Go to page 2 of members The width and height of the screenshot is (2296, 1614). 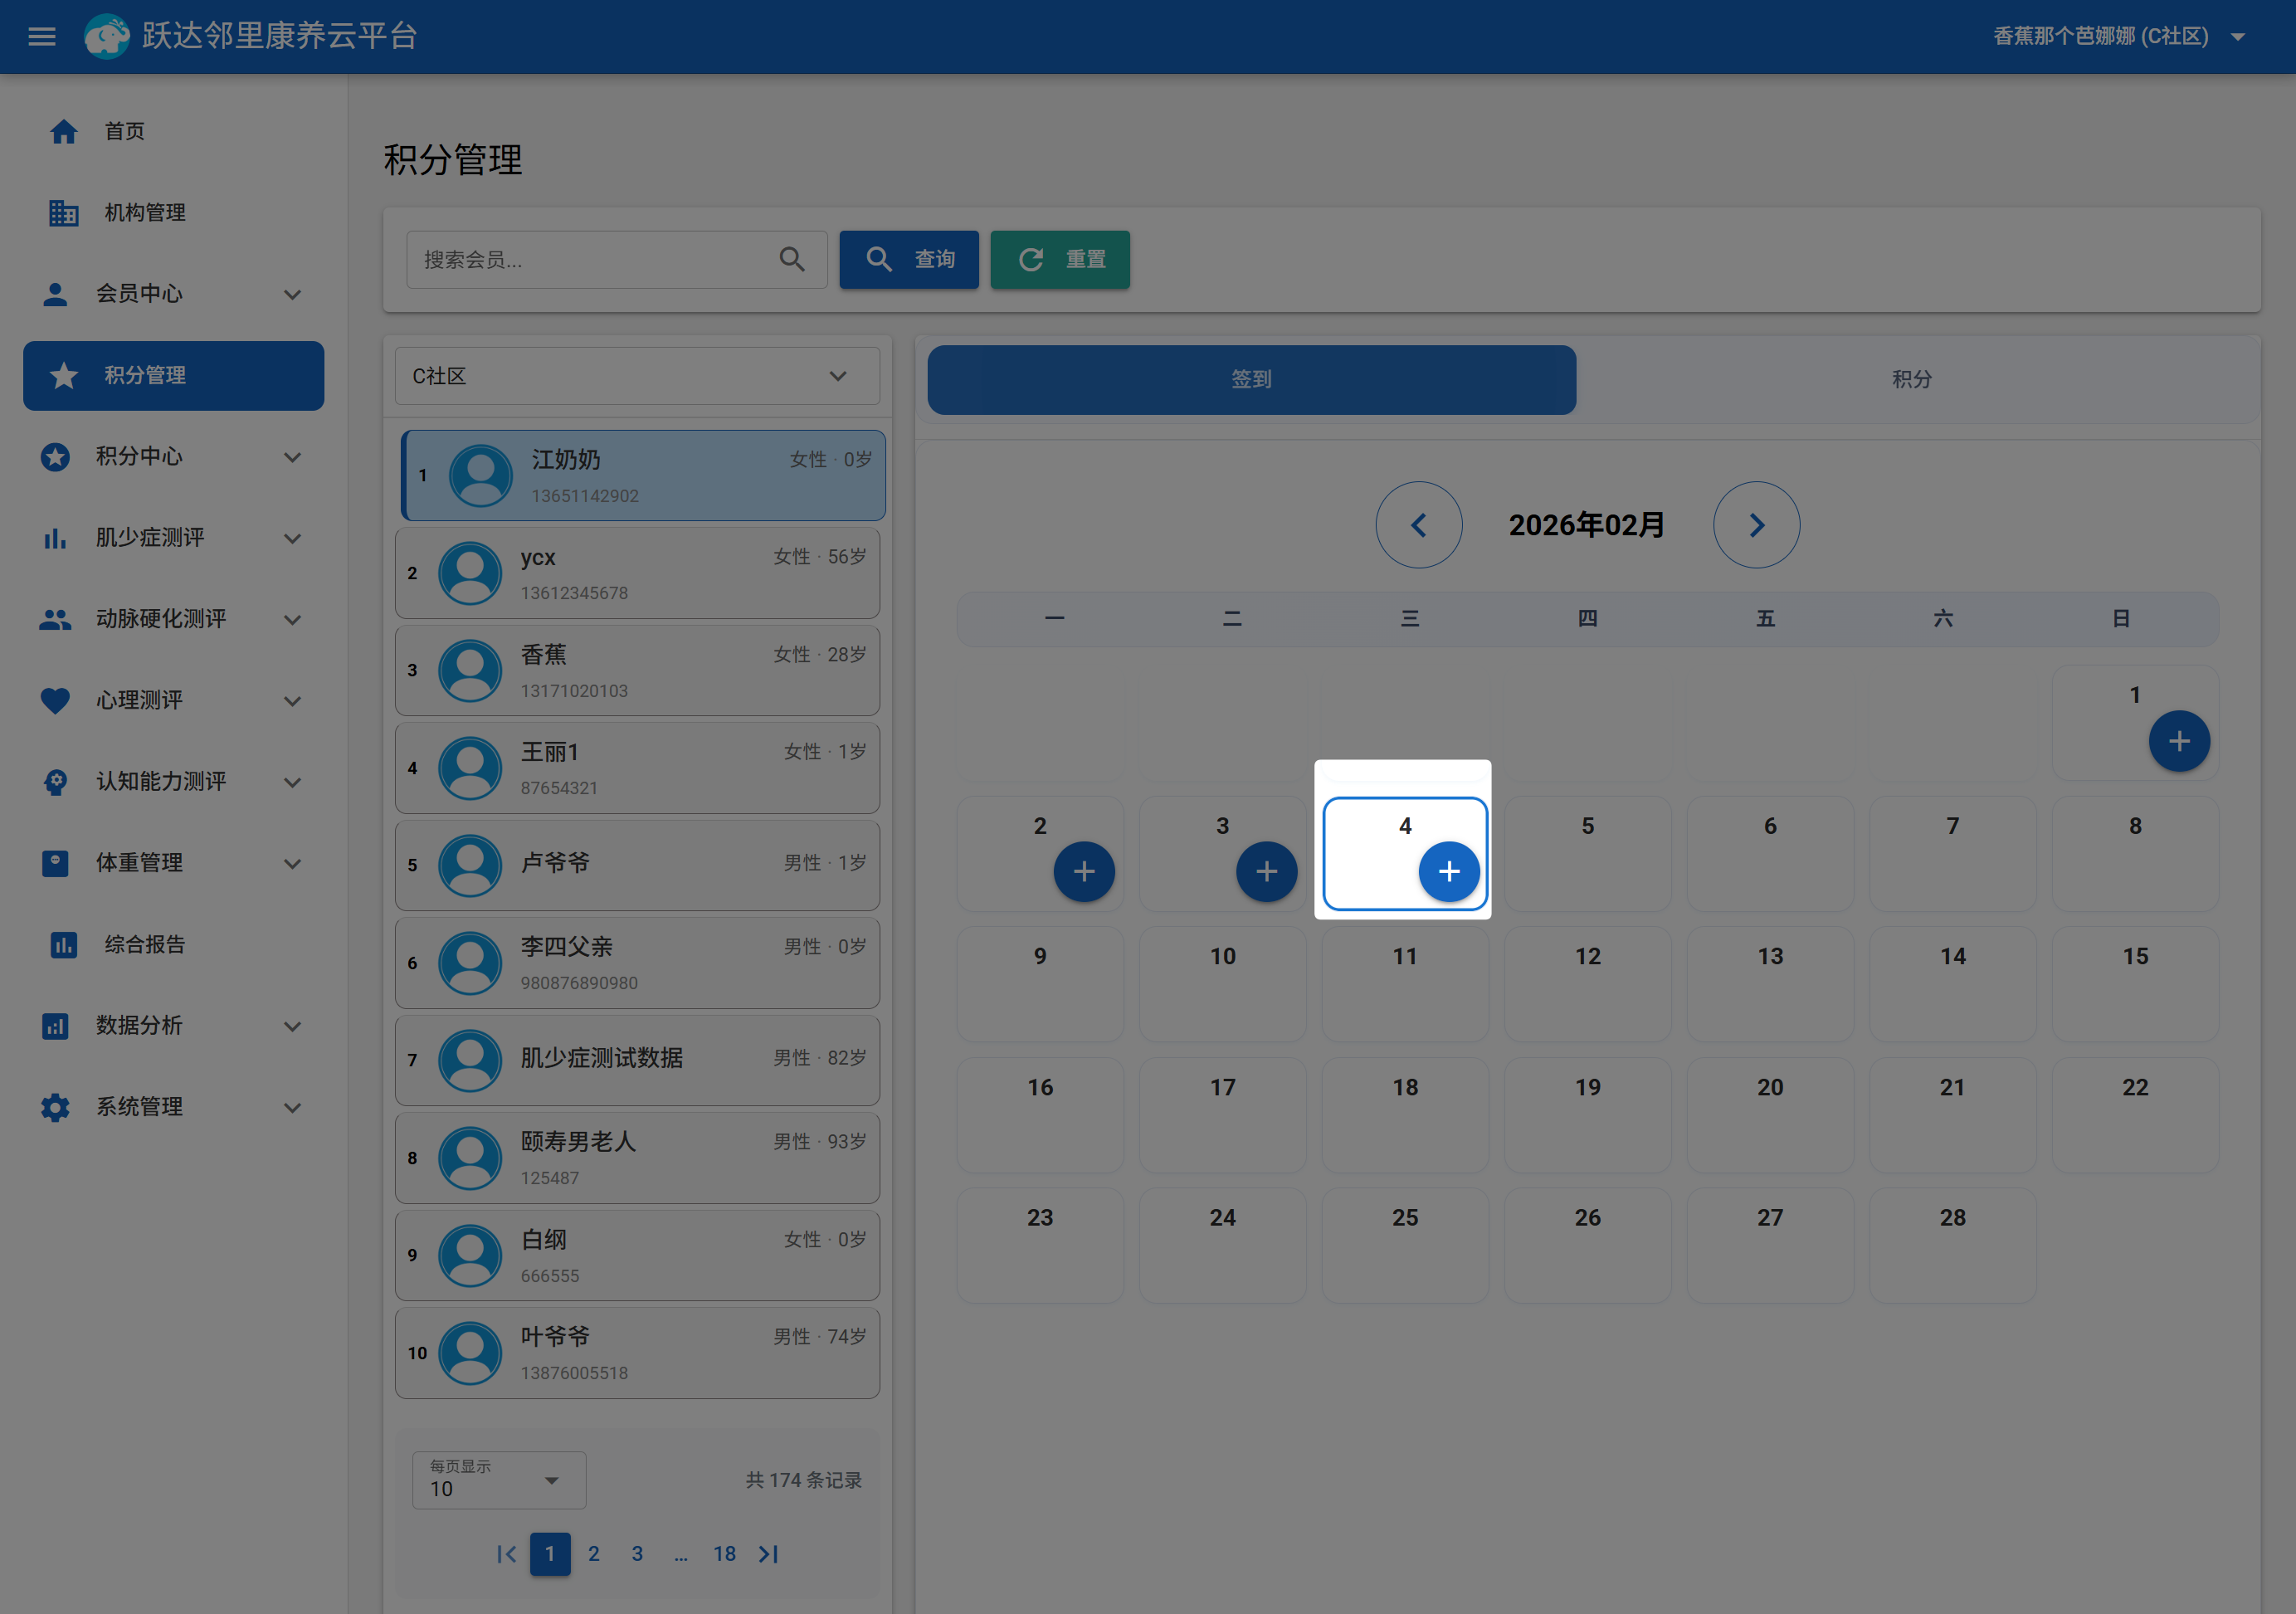(594, 1554)
